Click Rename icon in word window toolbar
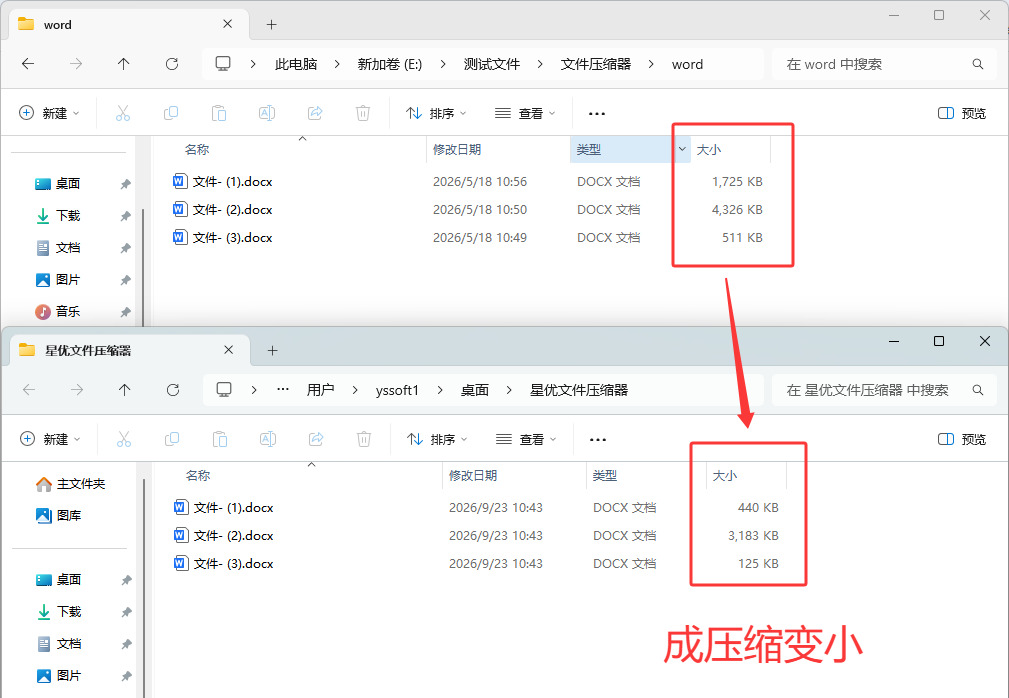Image resolution: width=1009 pixels, height=698 pixels. [266, 113]
